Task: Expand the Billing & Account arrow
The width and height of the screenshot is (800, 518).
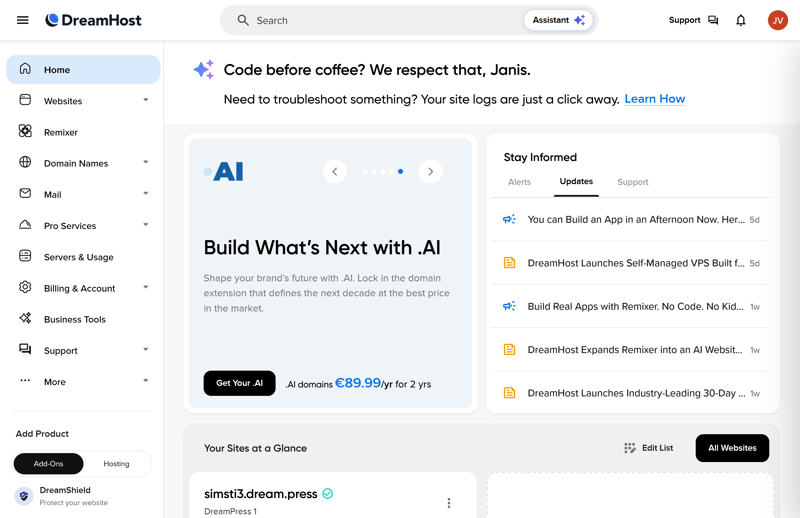Action: point(146,287)
